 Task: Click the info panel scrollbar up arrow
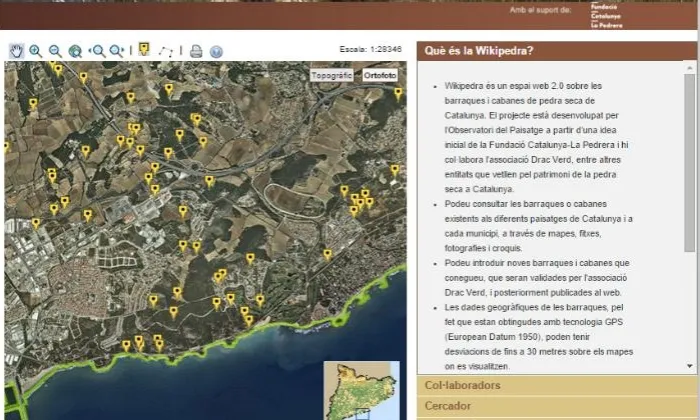tap(690, 68)
